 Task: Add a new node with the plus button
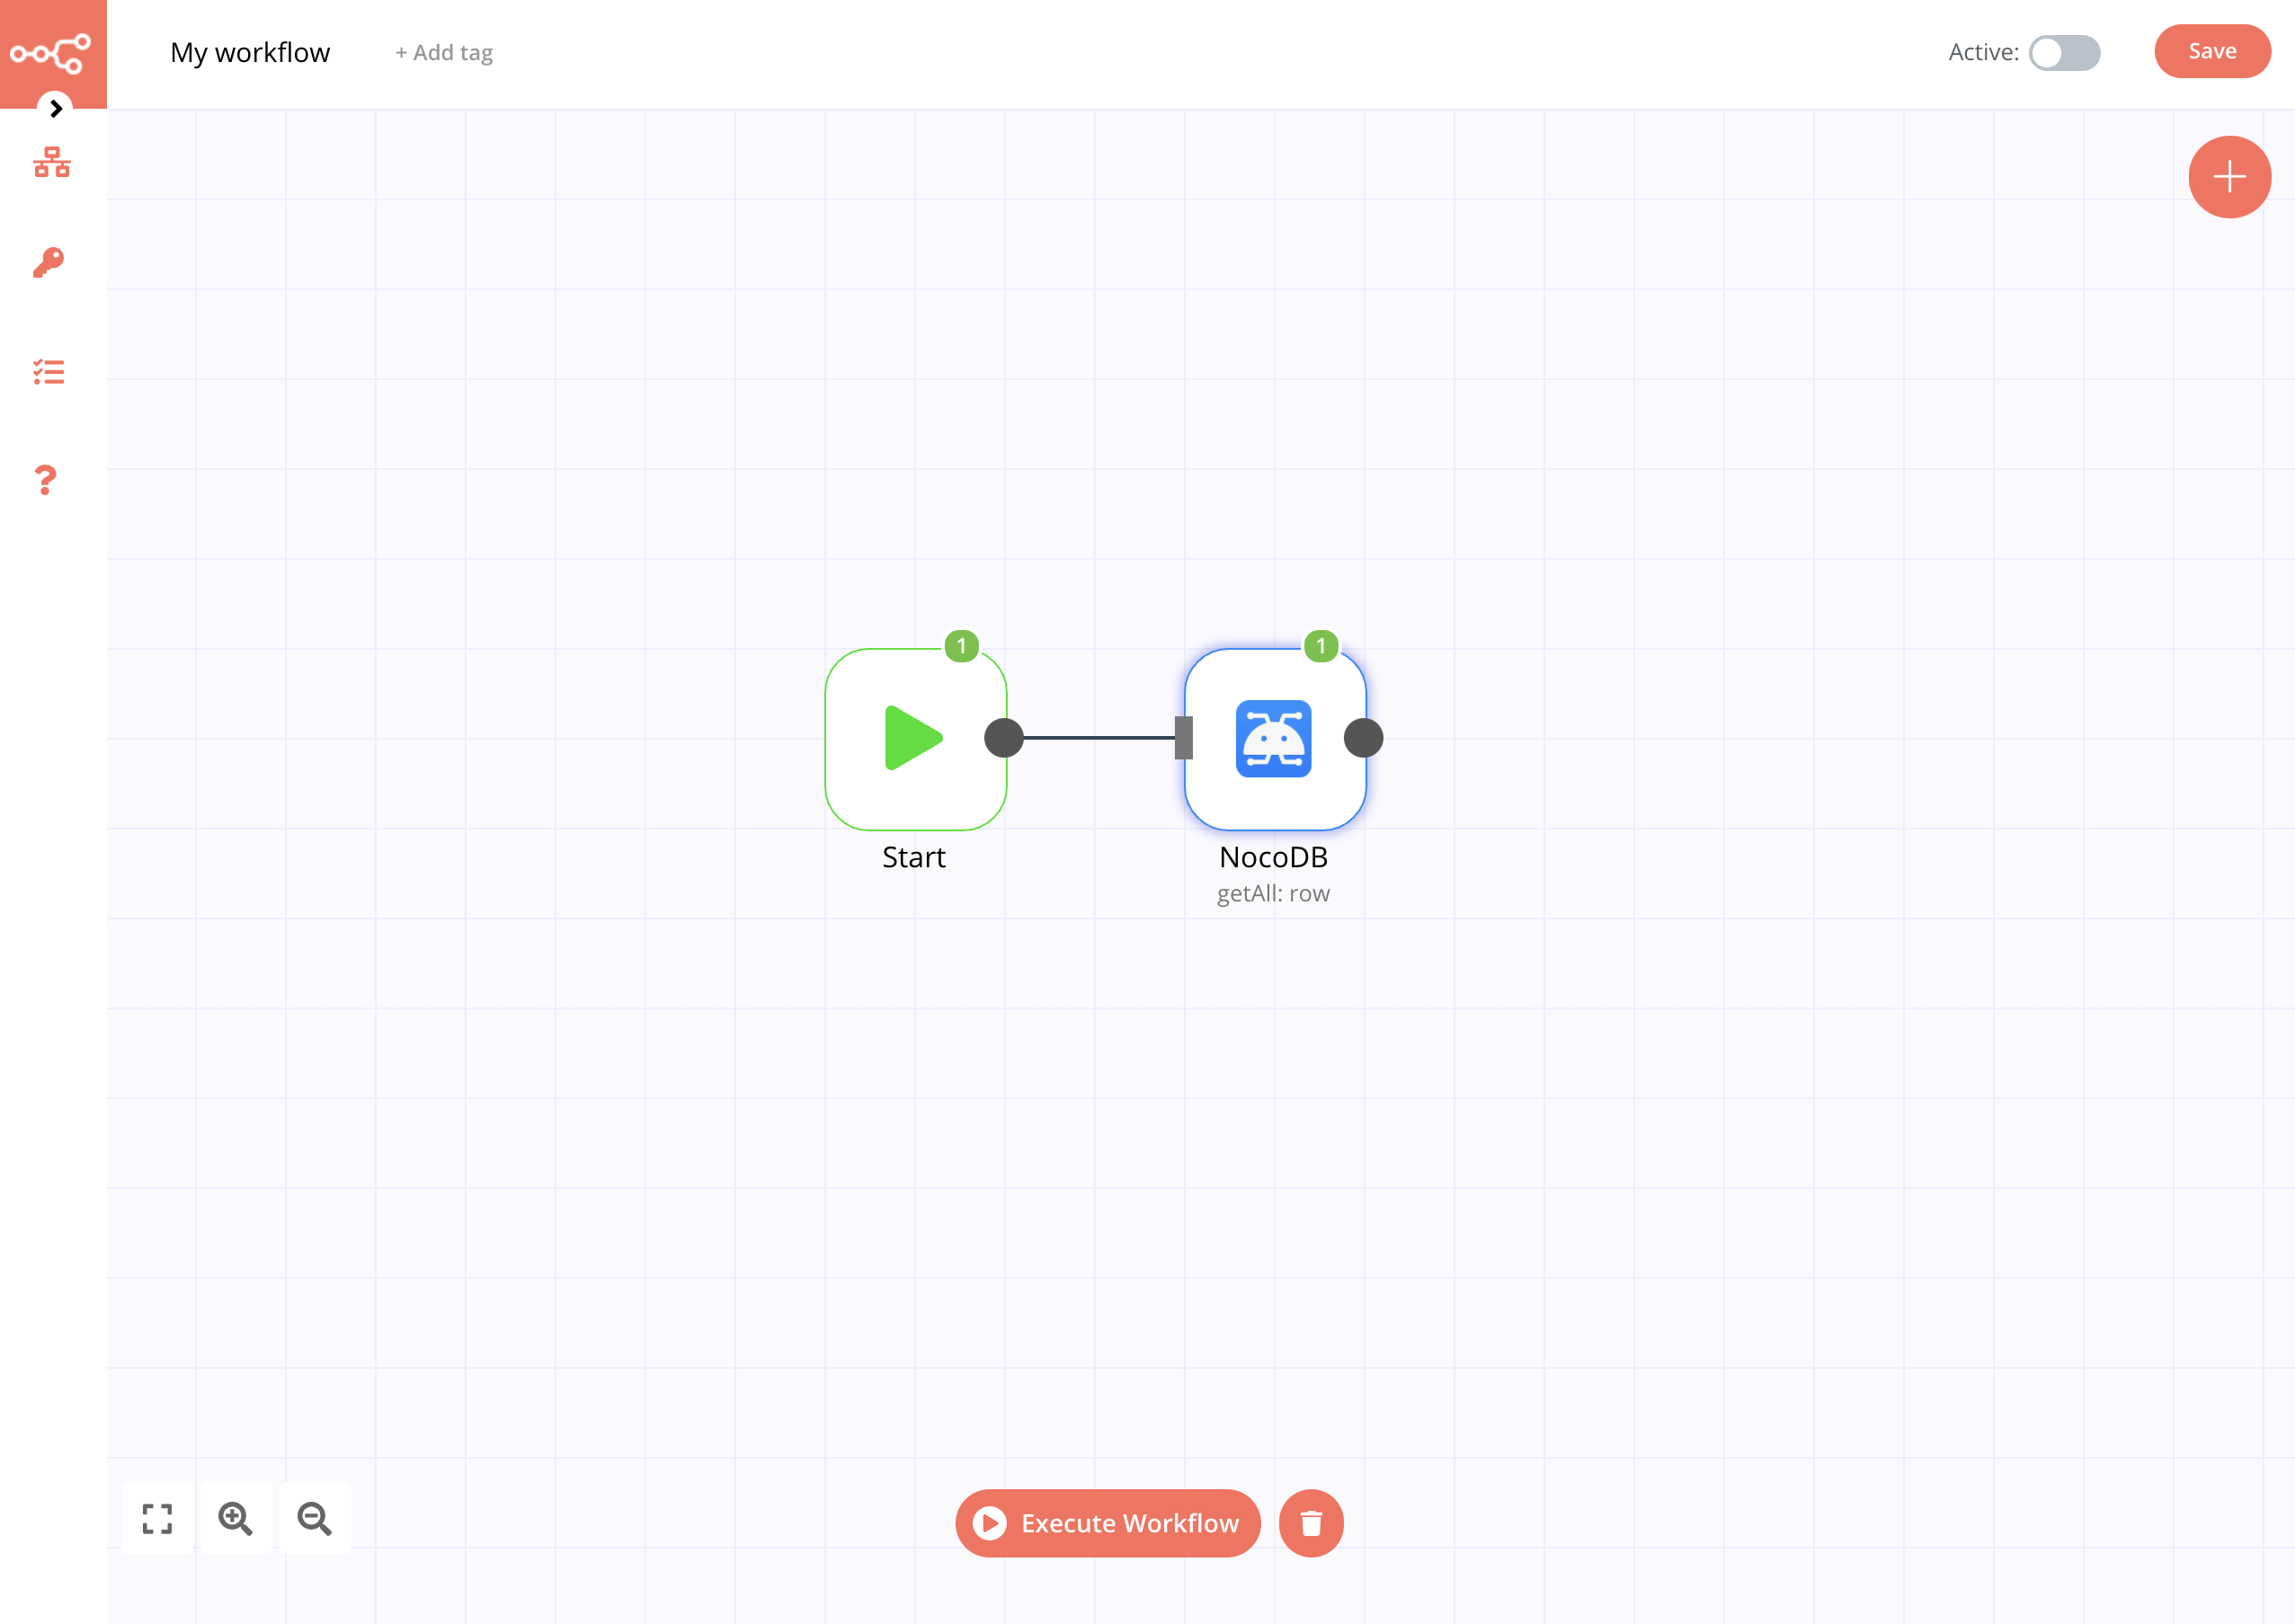2230,177
